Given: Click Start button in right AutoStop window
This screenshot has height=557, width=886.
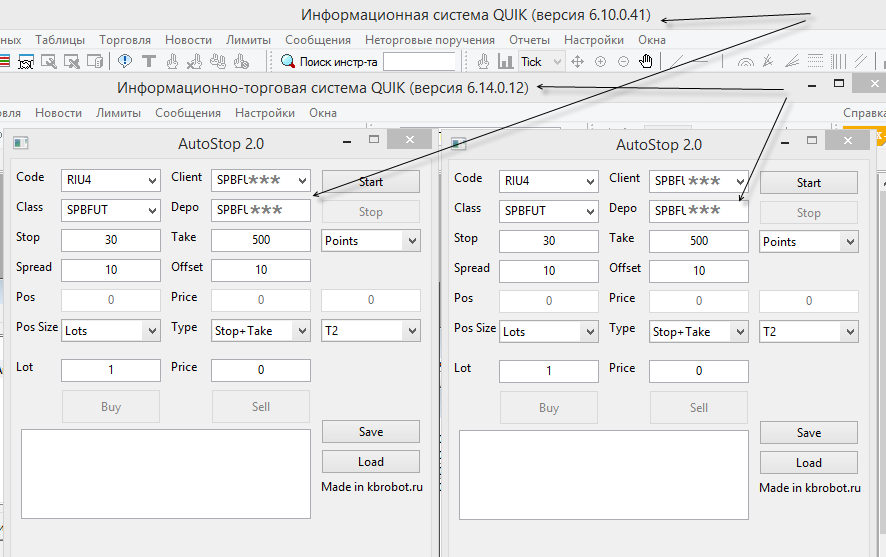Looking at the screenshot, I should (809, 182).
